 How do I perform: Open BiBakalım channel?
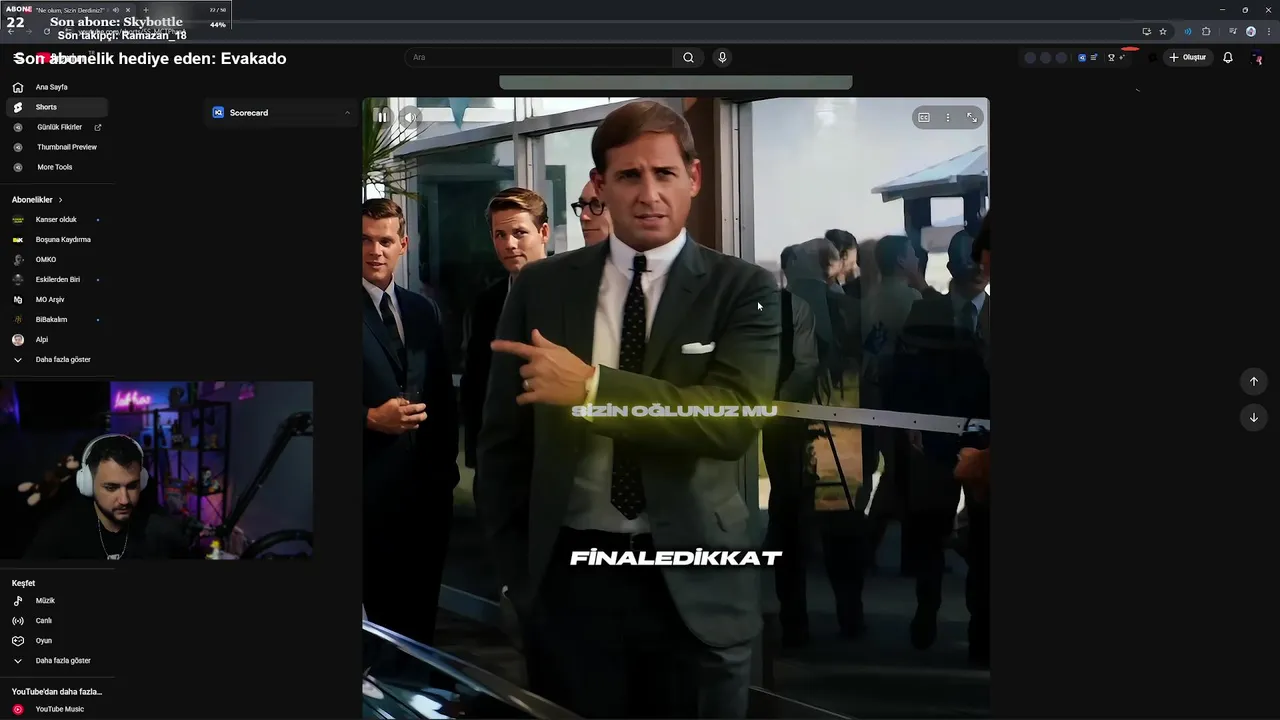[56, 319]
